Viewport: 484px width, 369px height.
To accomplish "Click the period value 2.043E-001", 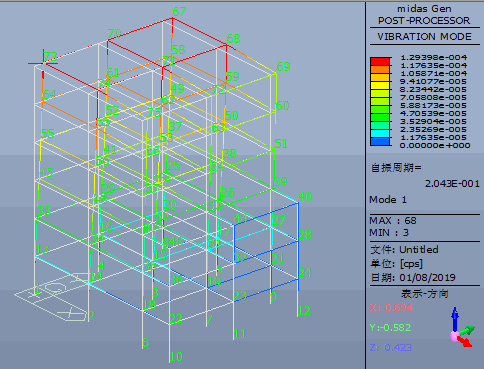I will pos(452,184).
